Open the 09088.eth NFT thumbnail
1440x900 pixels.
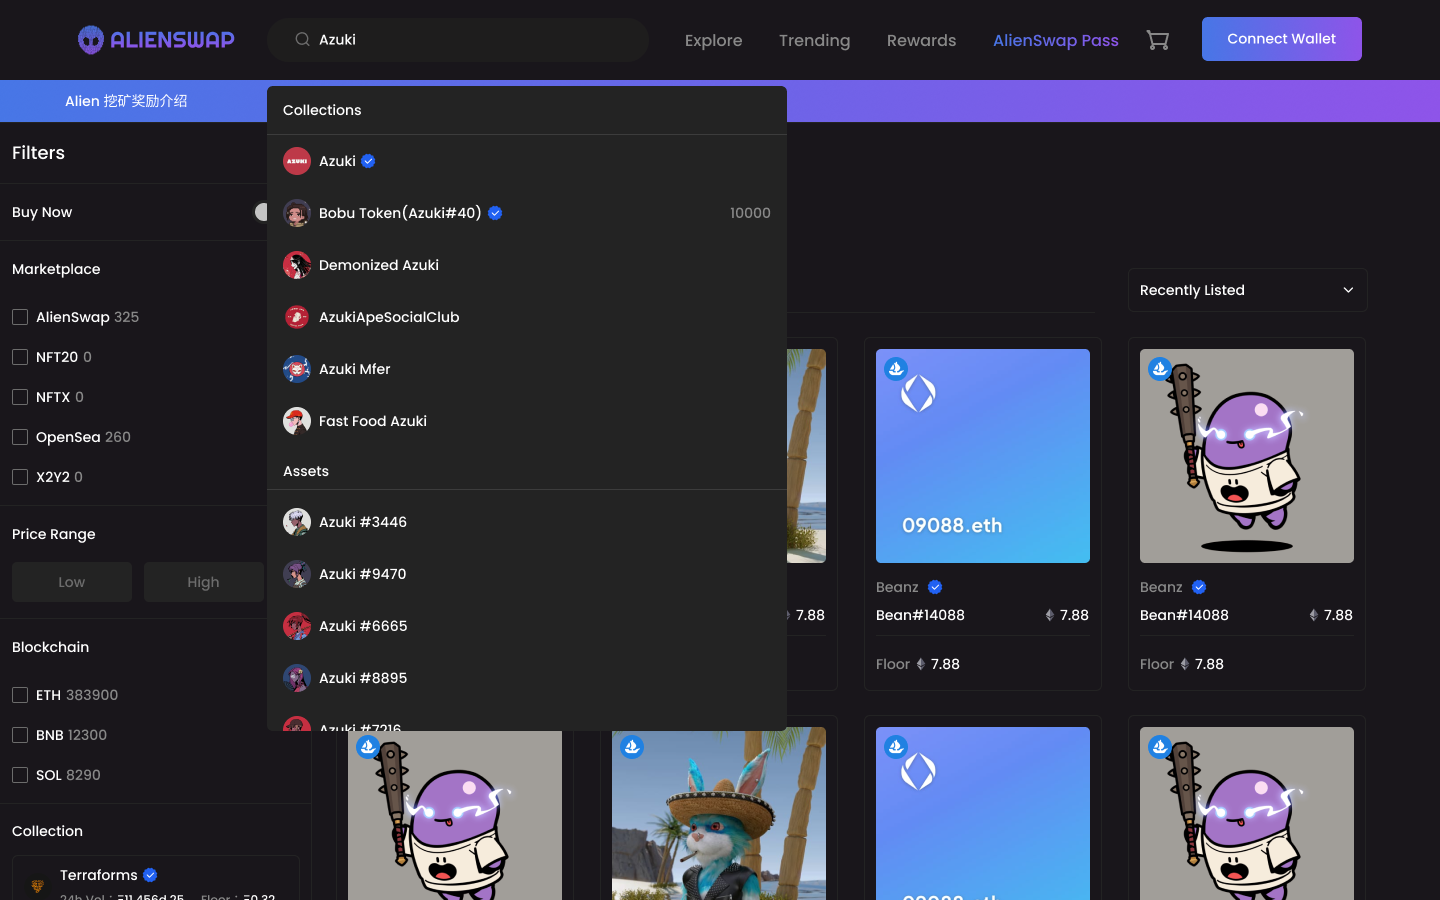click(x=983, y=456)
